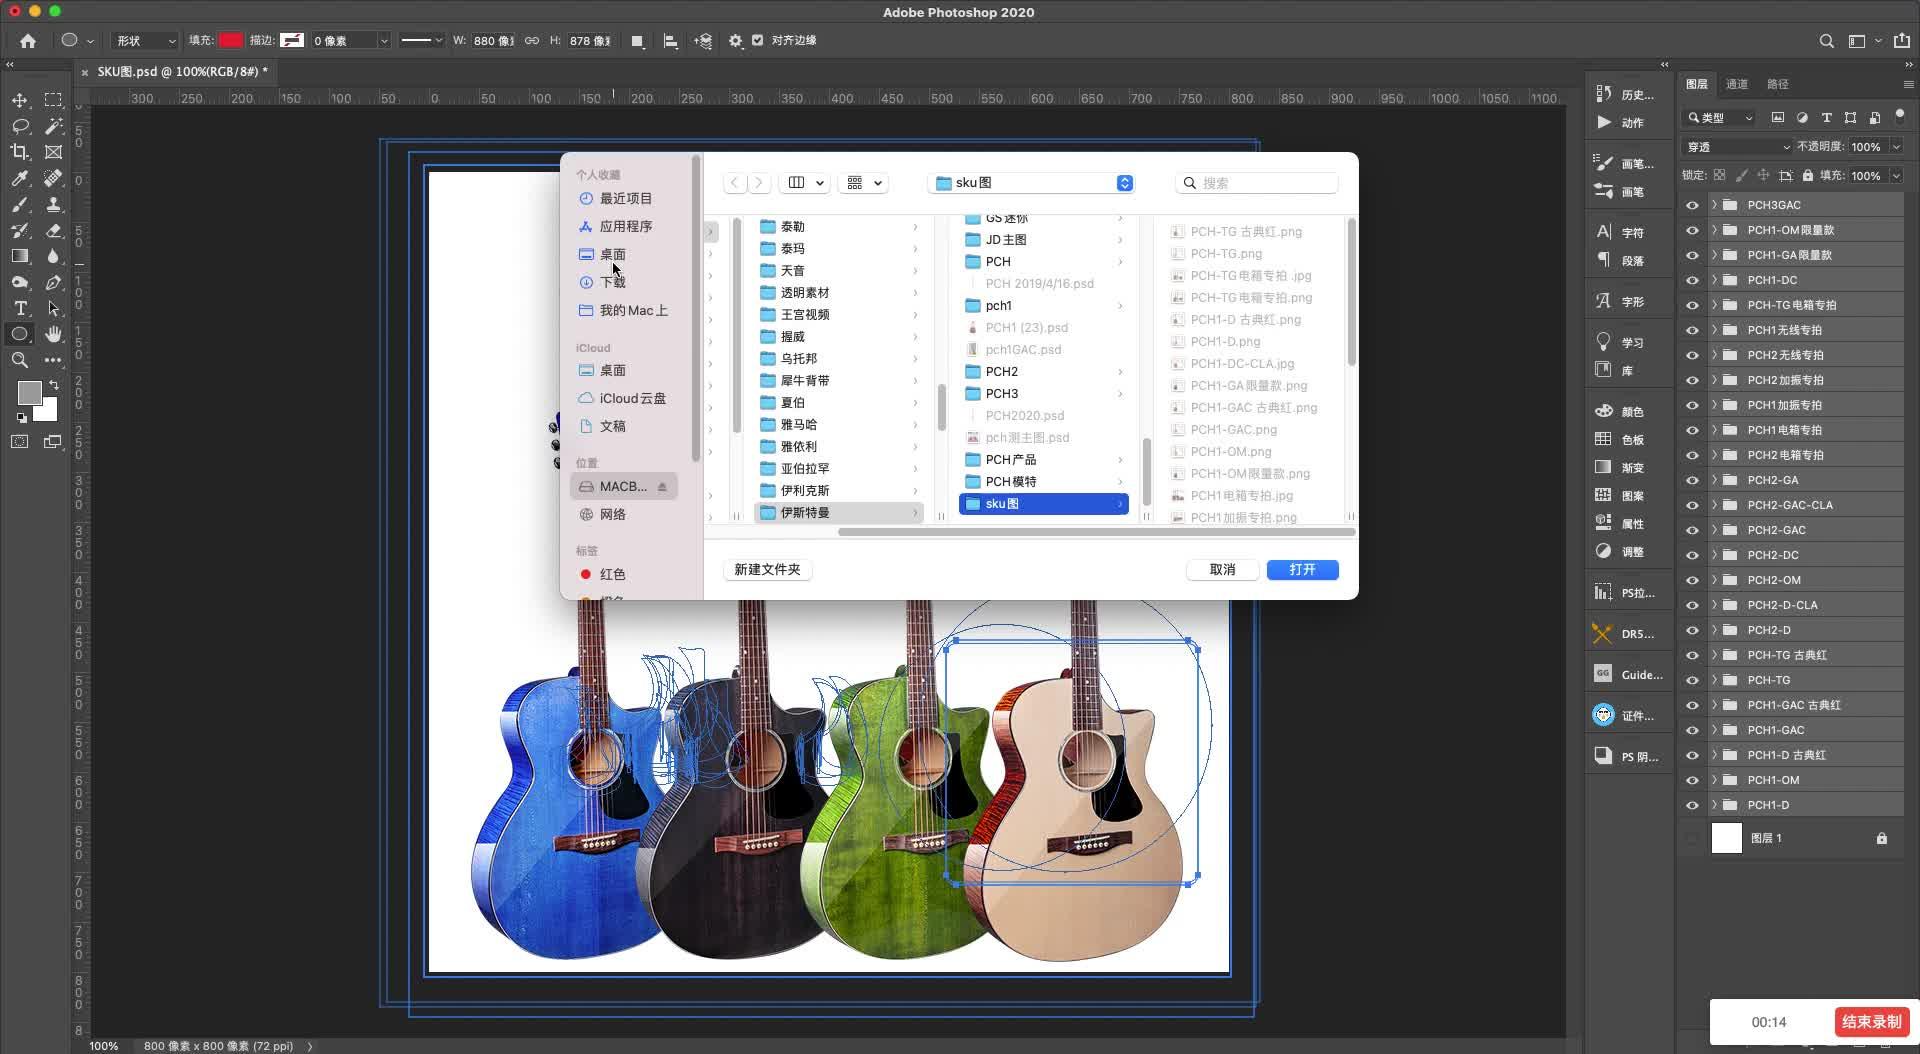Image resolution: width=1920 pixels, height=1054 pixels.
Task: Switch to the 路径 tab
Action: [1777, 84]
